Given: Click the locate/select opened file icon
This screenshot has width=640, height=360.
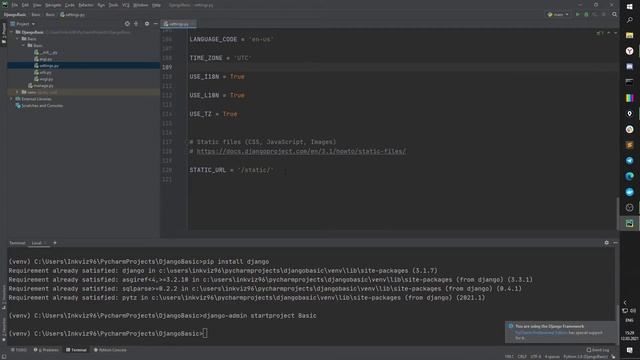Looking at the screenshot, I should pos(127,24).
